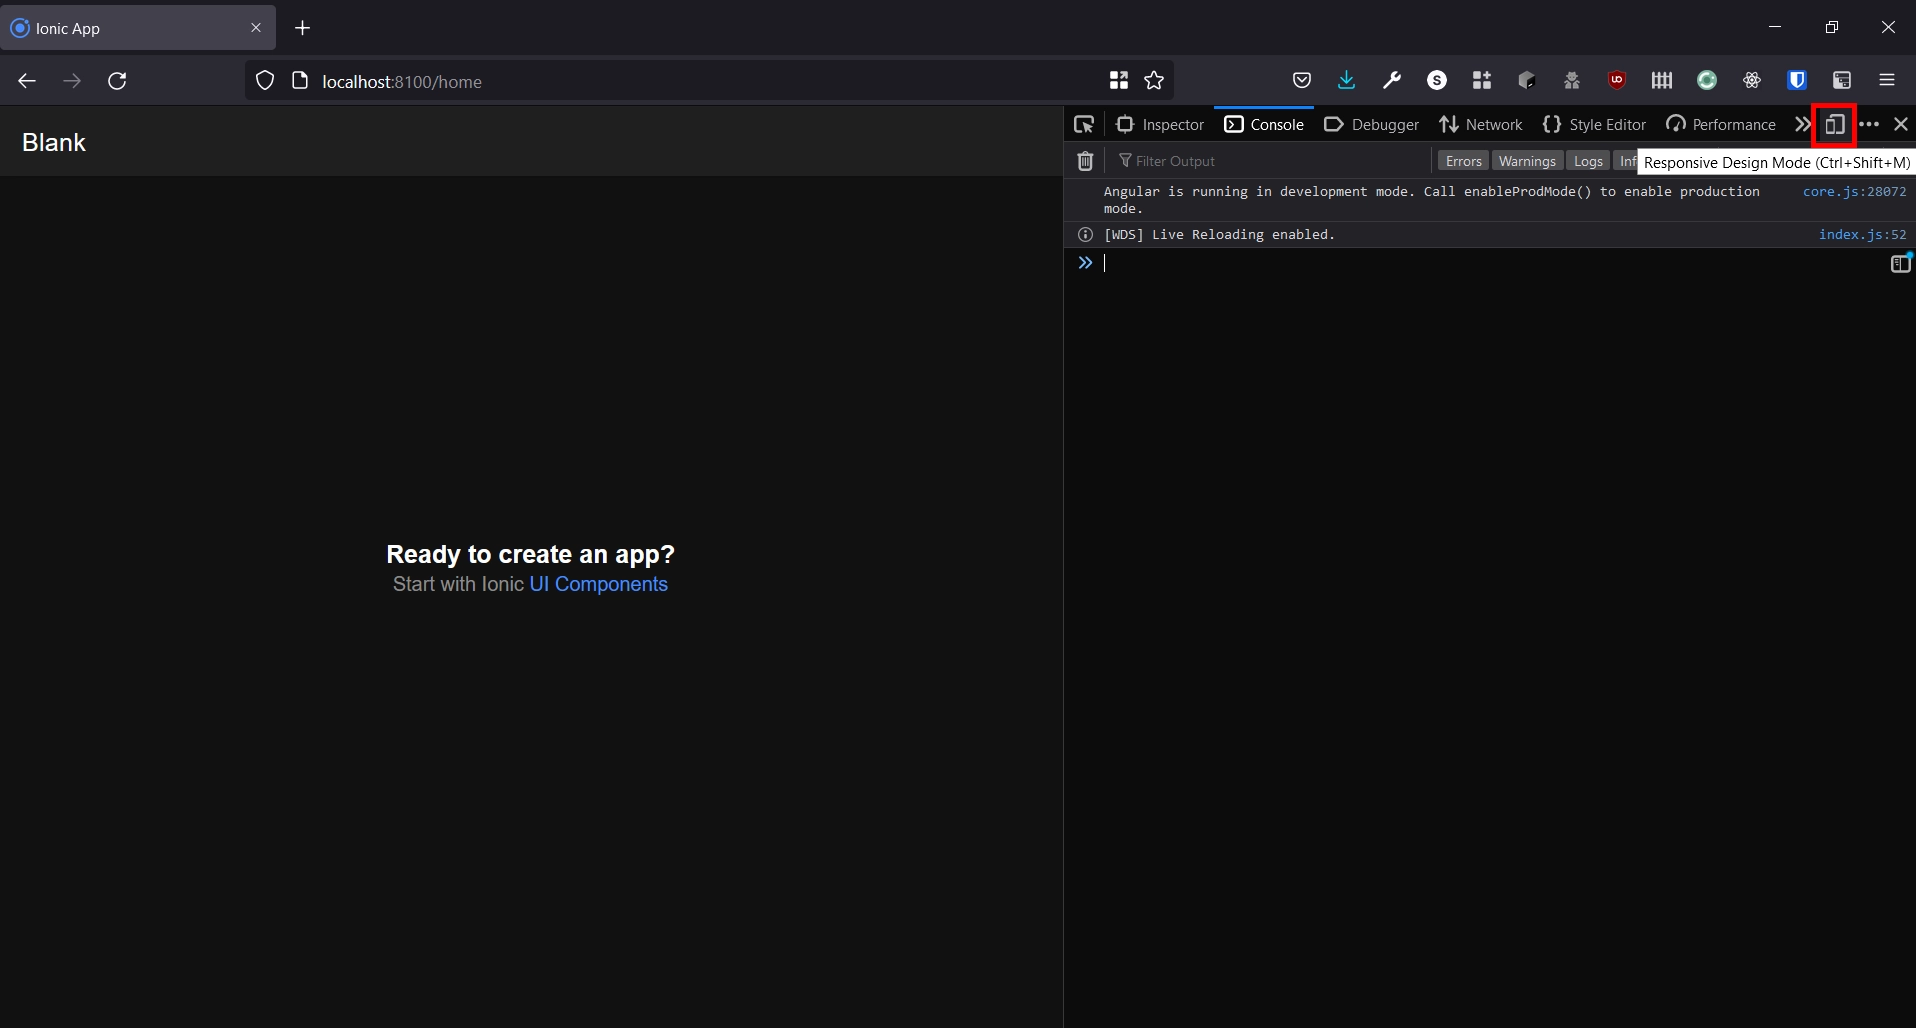
Task: Open the split console sidebar icon
Action: coord(1899,262)
